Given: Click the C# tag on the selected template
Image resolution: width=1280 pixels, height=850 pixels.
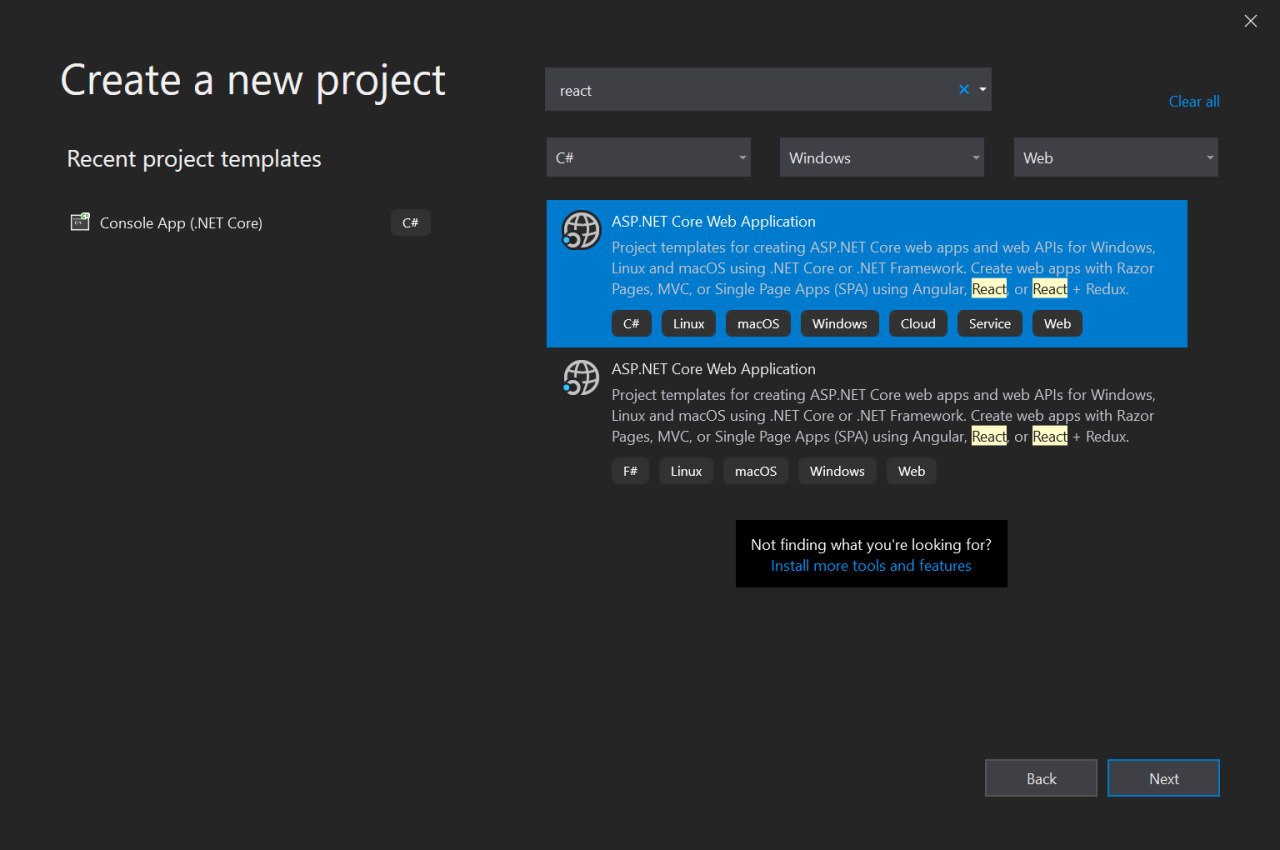Looking at the screenshot, I should tap(631, 323).
